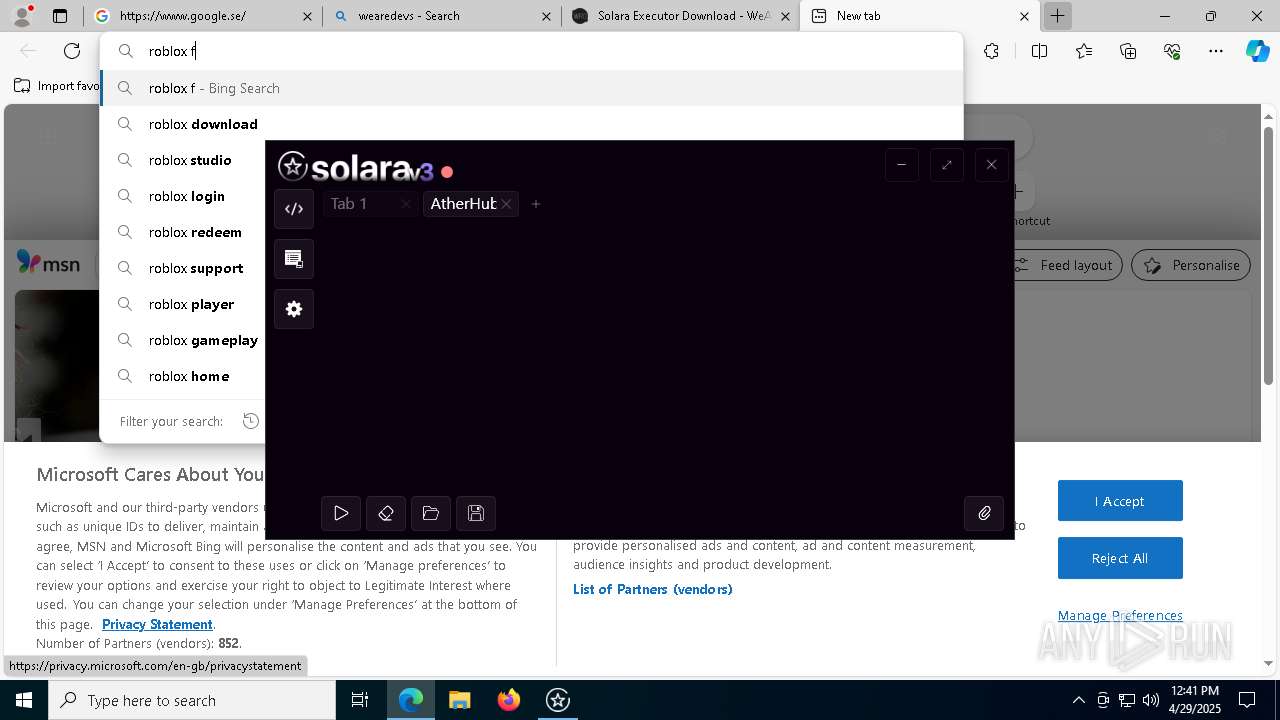Open Edge extensions puzzle icon
The image size is (1280, 720).
point(991,51)
